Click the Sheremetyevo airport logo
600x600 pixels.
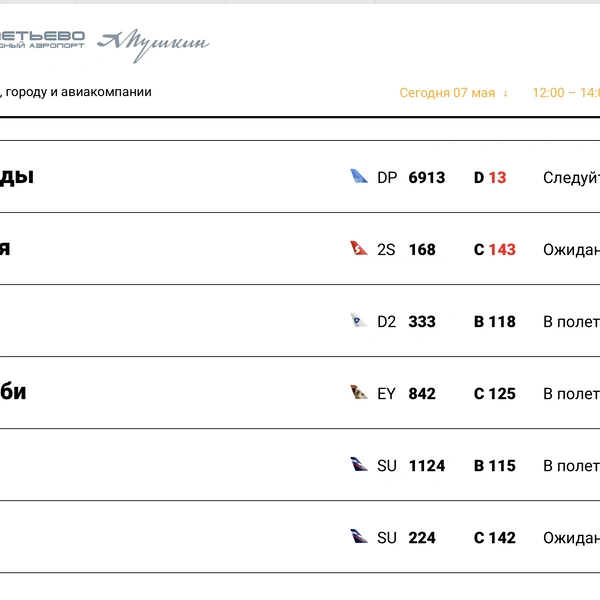coord(42,40)
